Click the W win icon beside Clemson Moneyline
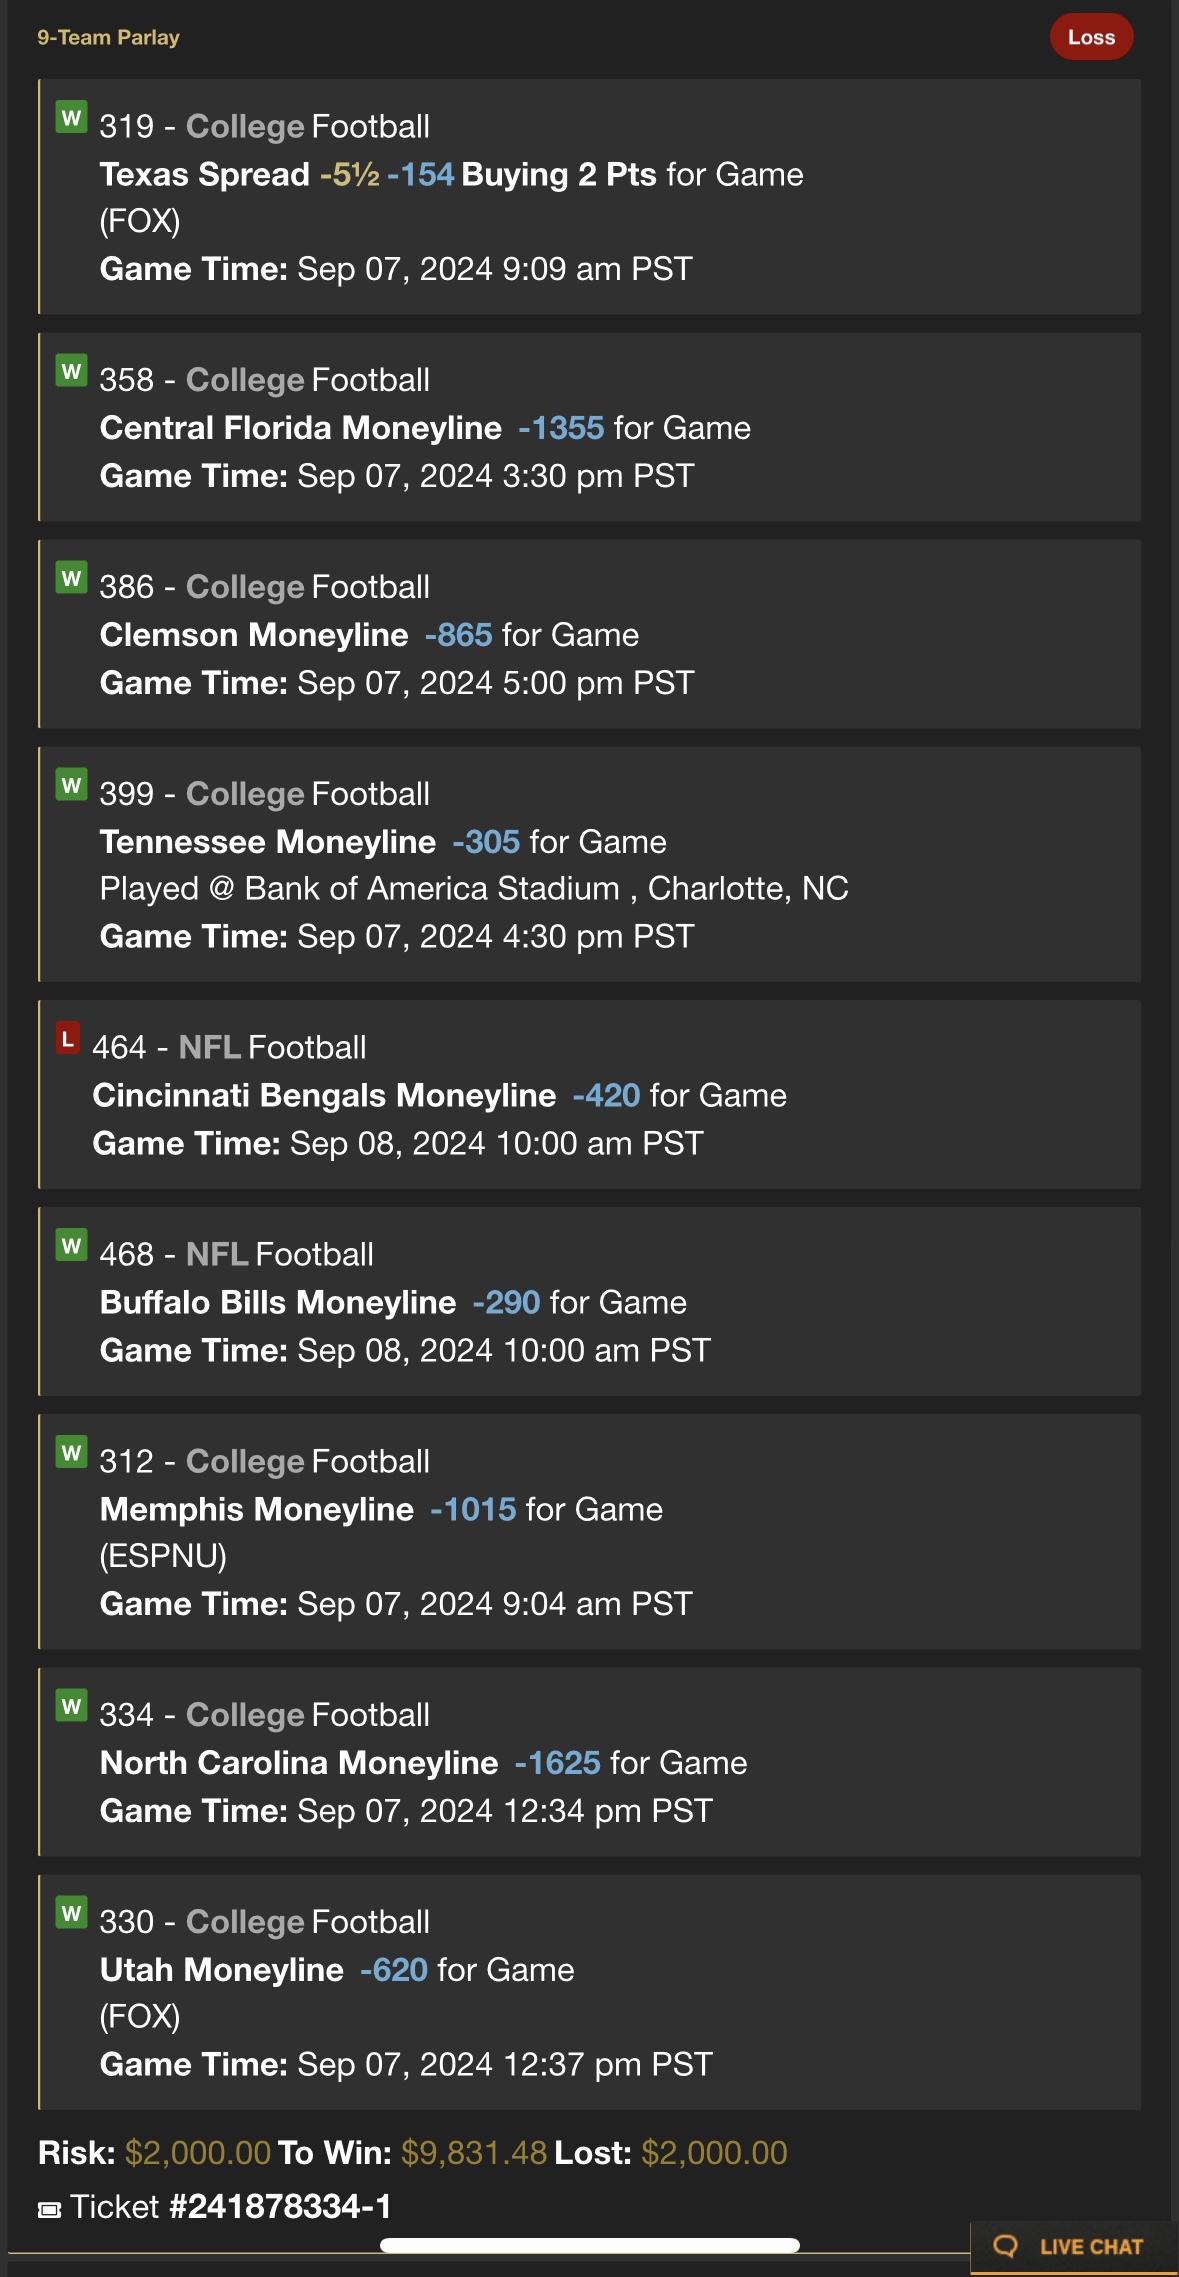The image size is (1179, 2277). click(x=71, y=578)
